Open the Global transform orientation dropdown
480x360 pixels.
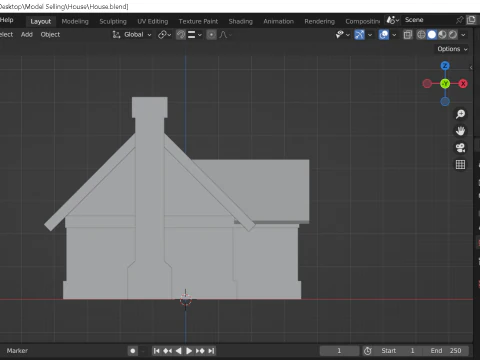132,35
